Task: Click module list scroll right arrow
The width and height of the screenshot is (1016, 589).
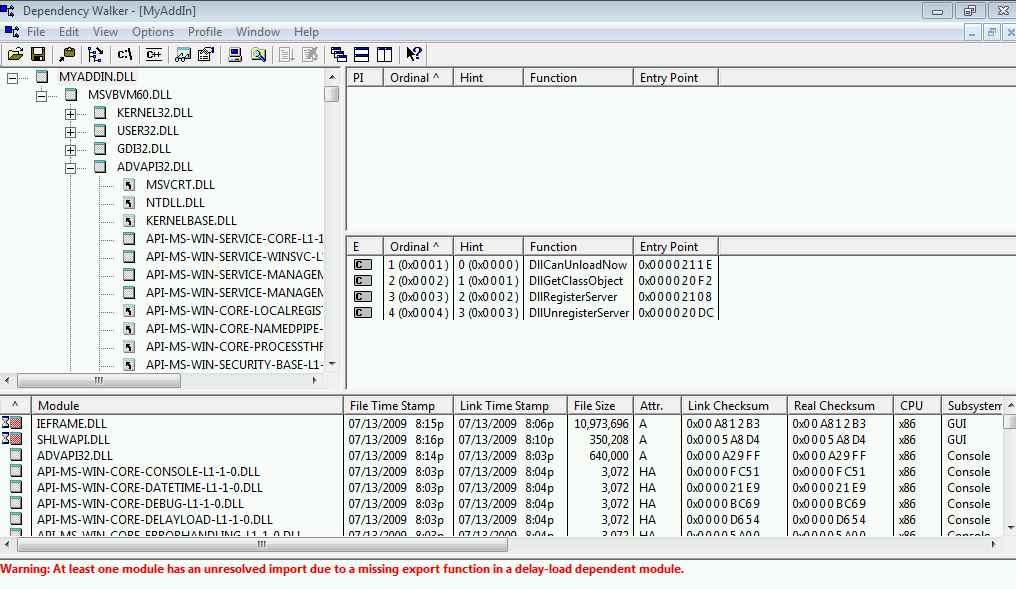Action: tap(993, 544)
